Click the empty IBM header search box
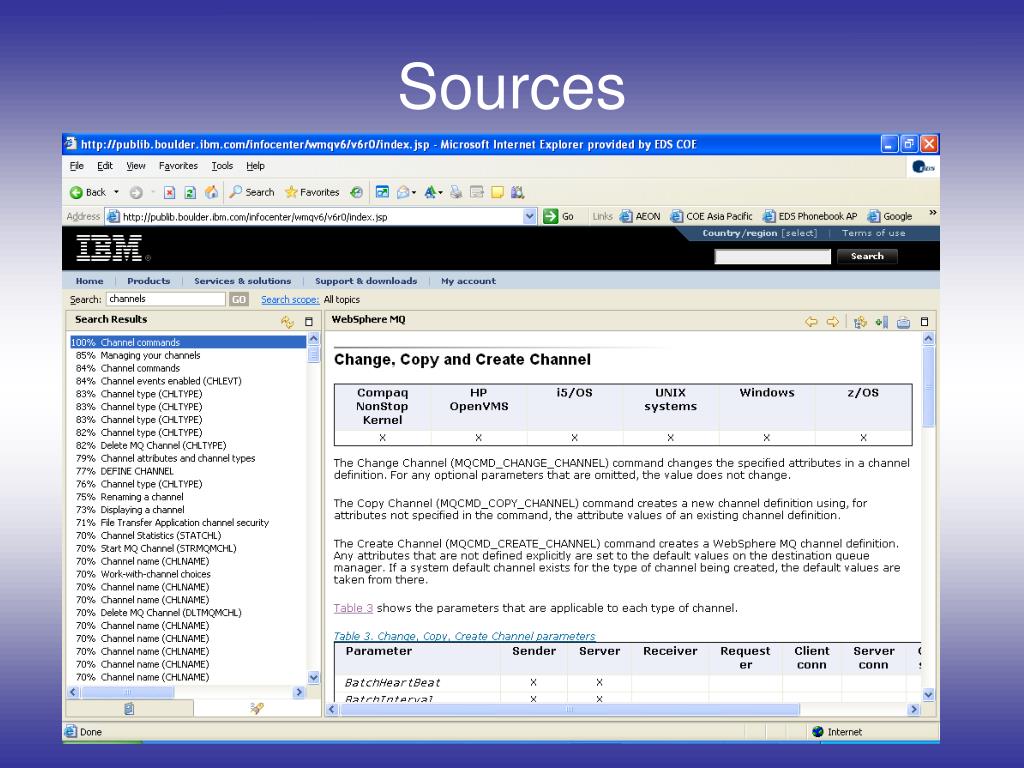 pyautogui.click(x=773, y=257)
